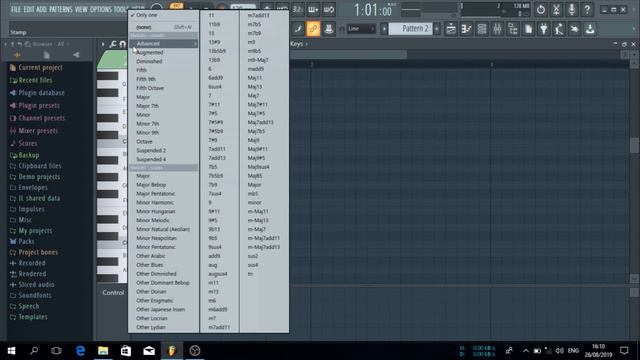Expand the Advanced submenu arrow
The image size is (640, 360).
(195, 44)
